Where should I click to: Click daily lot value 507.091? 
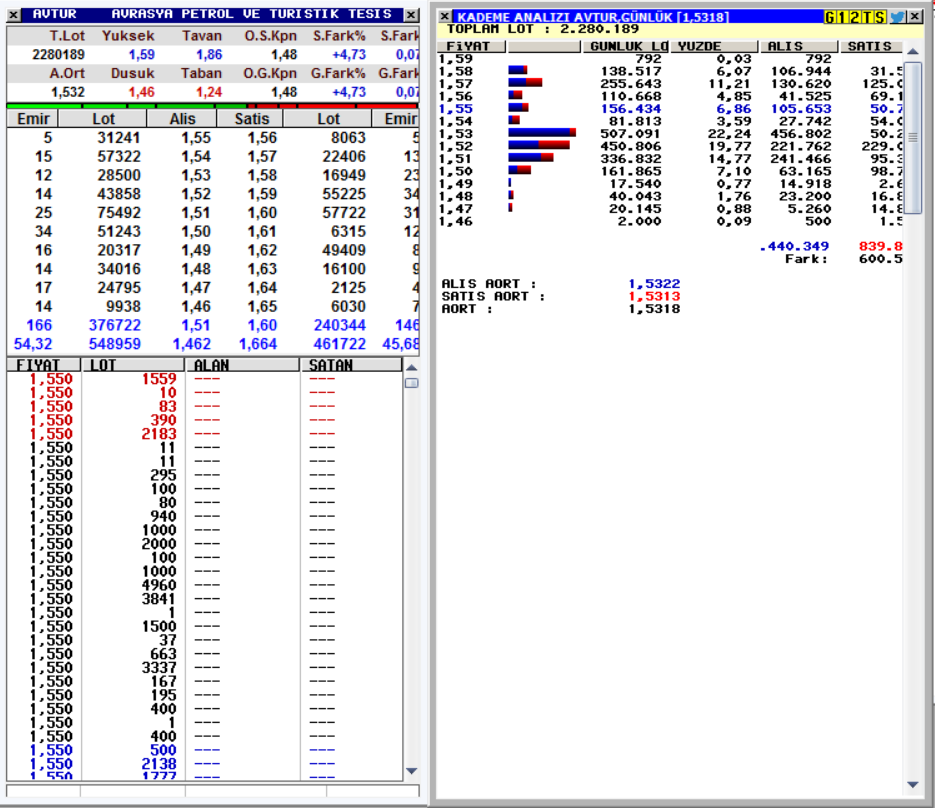[630, 134]
